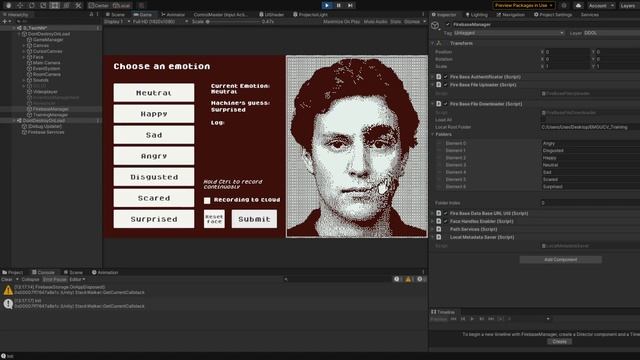Viewport: 640px width, 360px height.
Task: Open the Display 1 dropdown in Game view
Action: 117,21
